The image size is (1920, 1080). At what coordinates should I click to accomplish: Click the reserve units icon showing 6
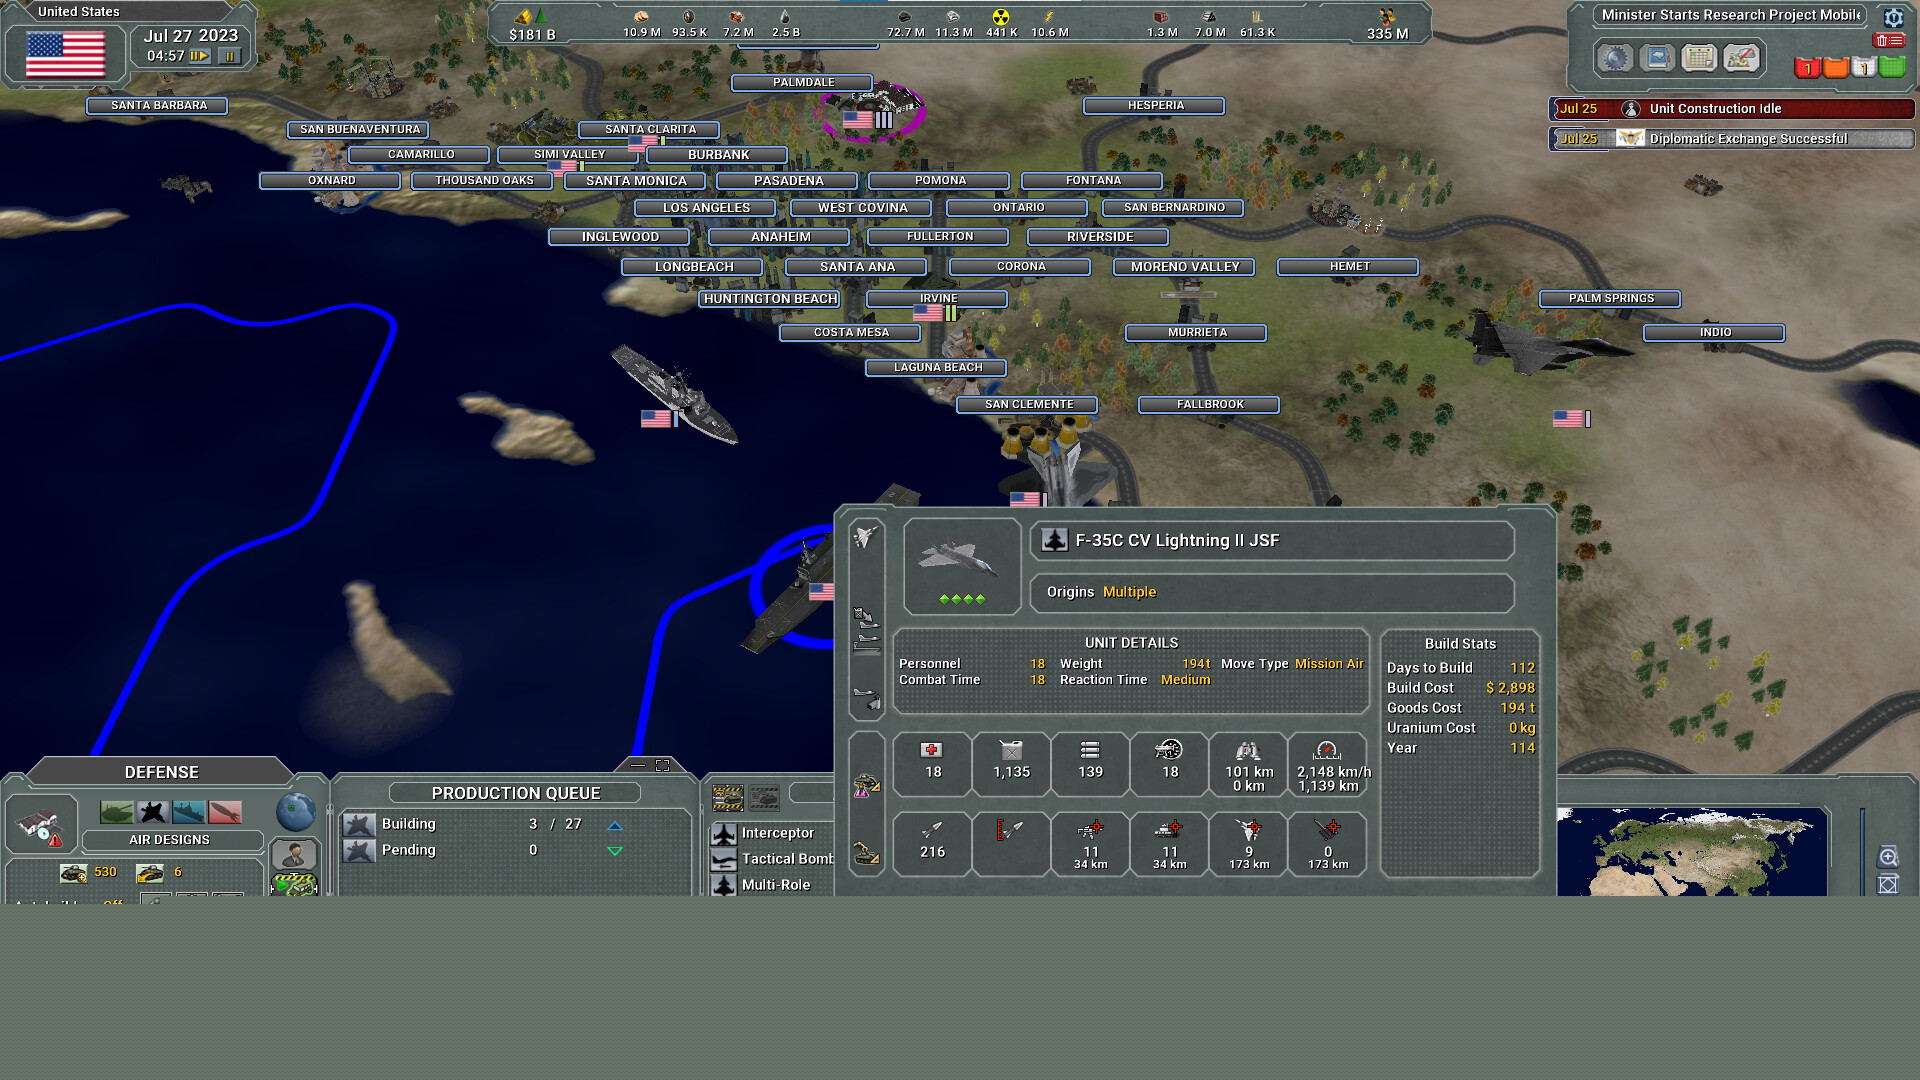point(150,873)
